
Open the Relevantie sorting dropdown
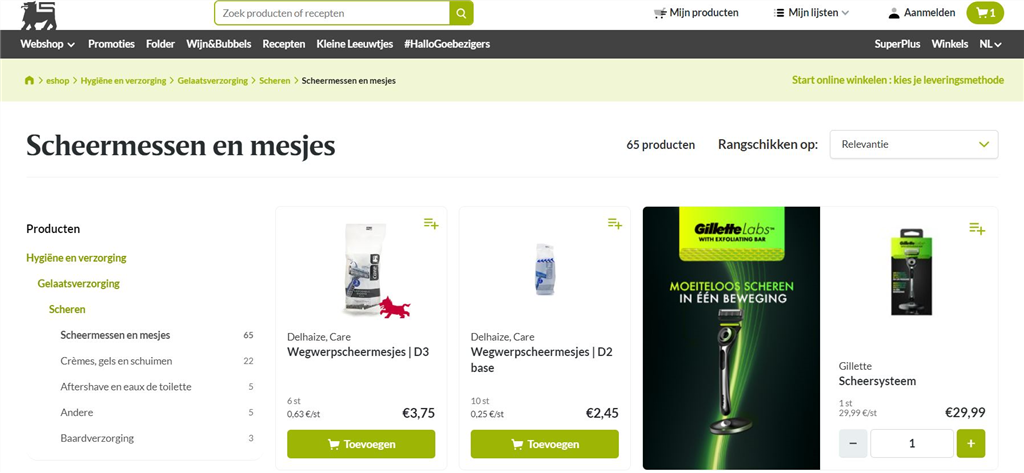914,144
